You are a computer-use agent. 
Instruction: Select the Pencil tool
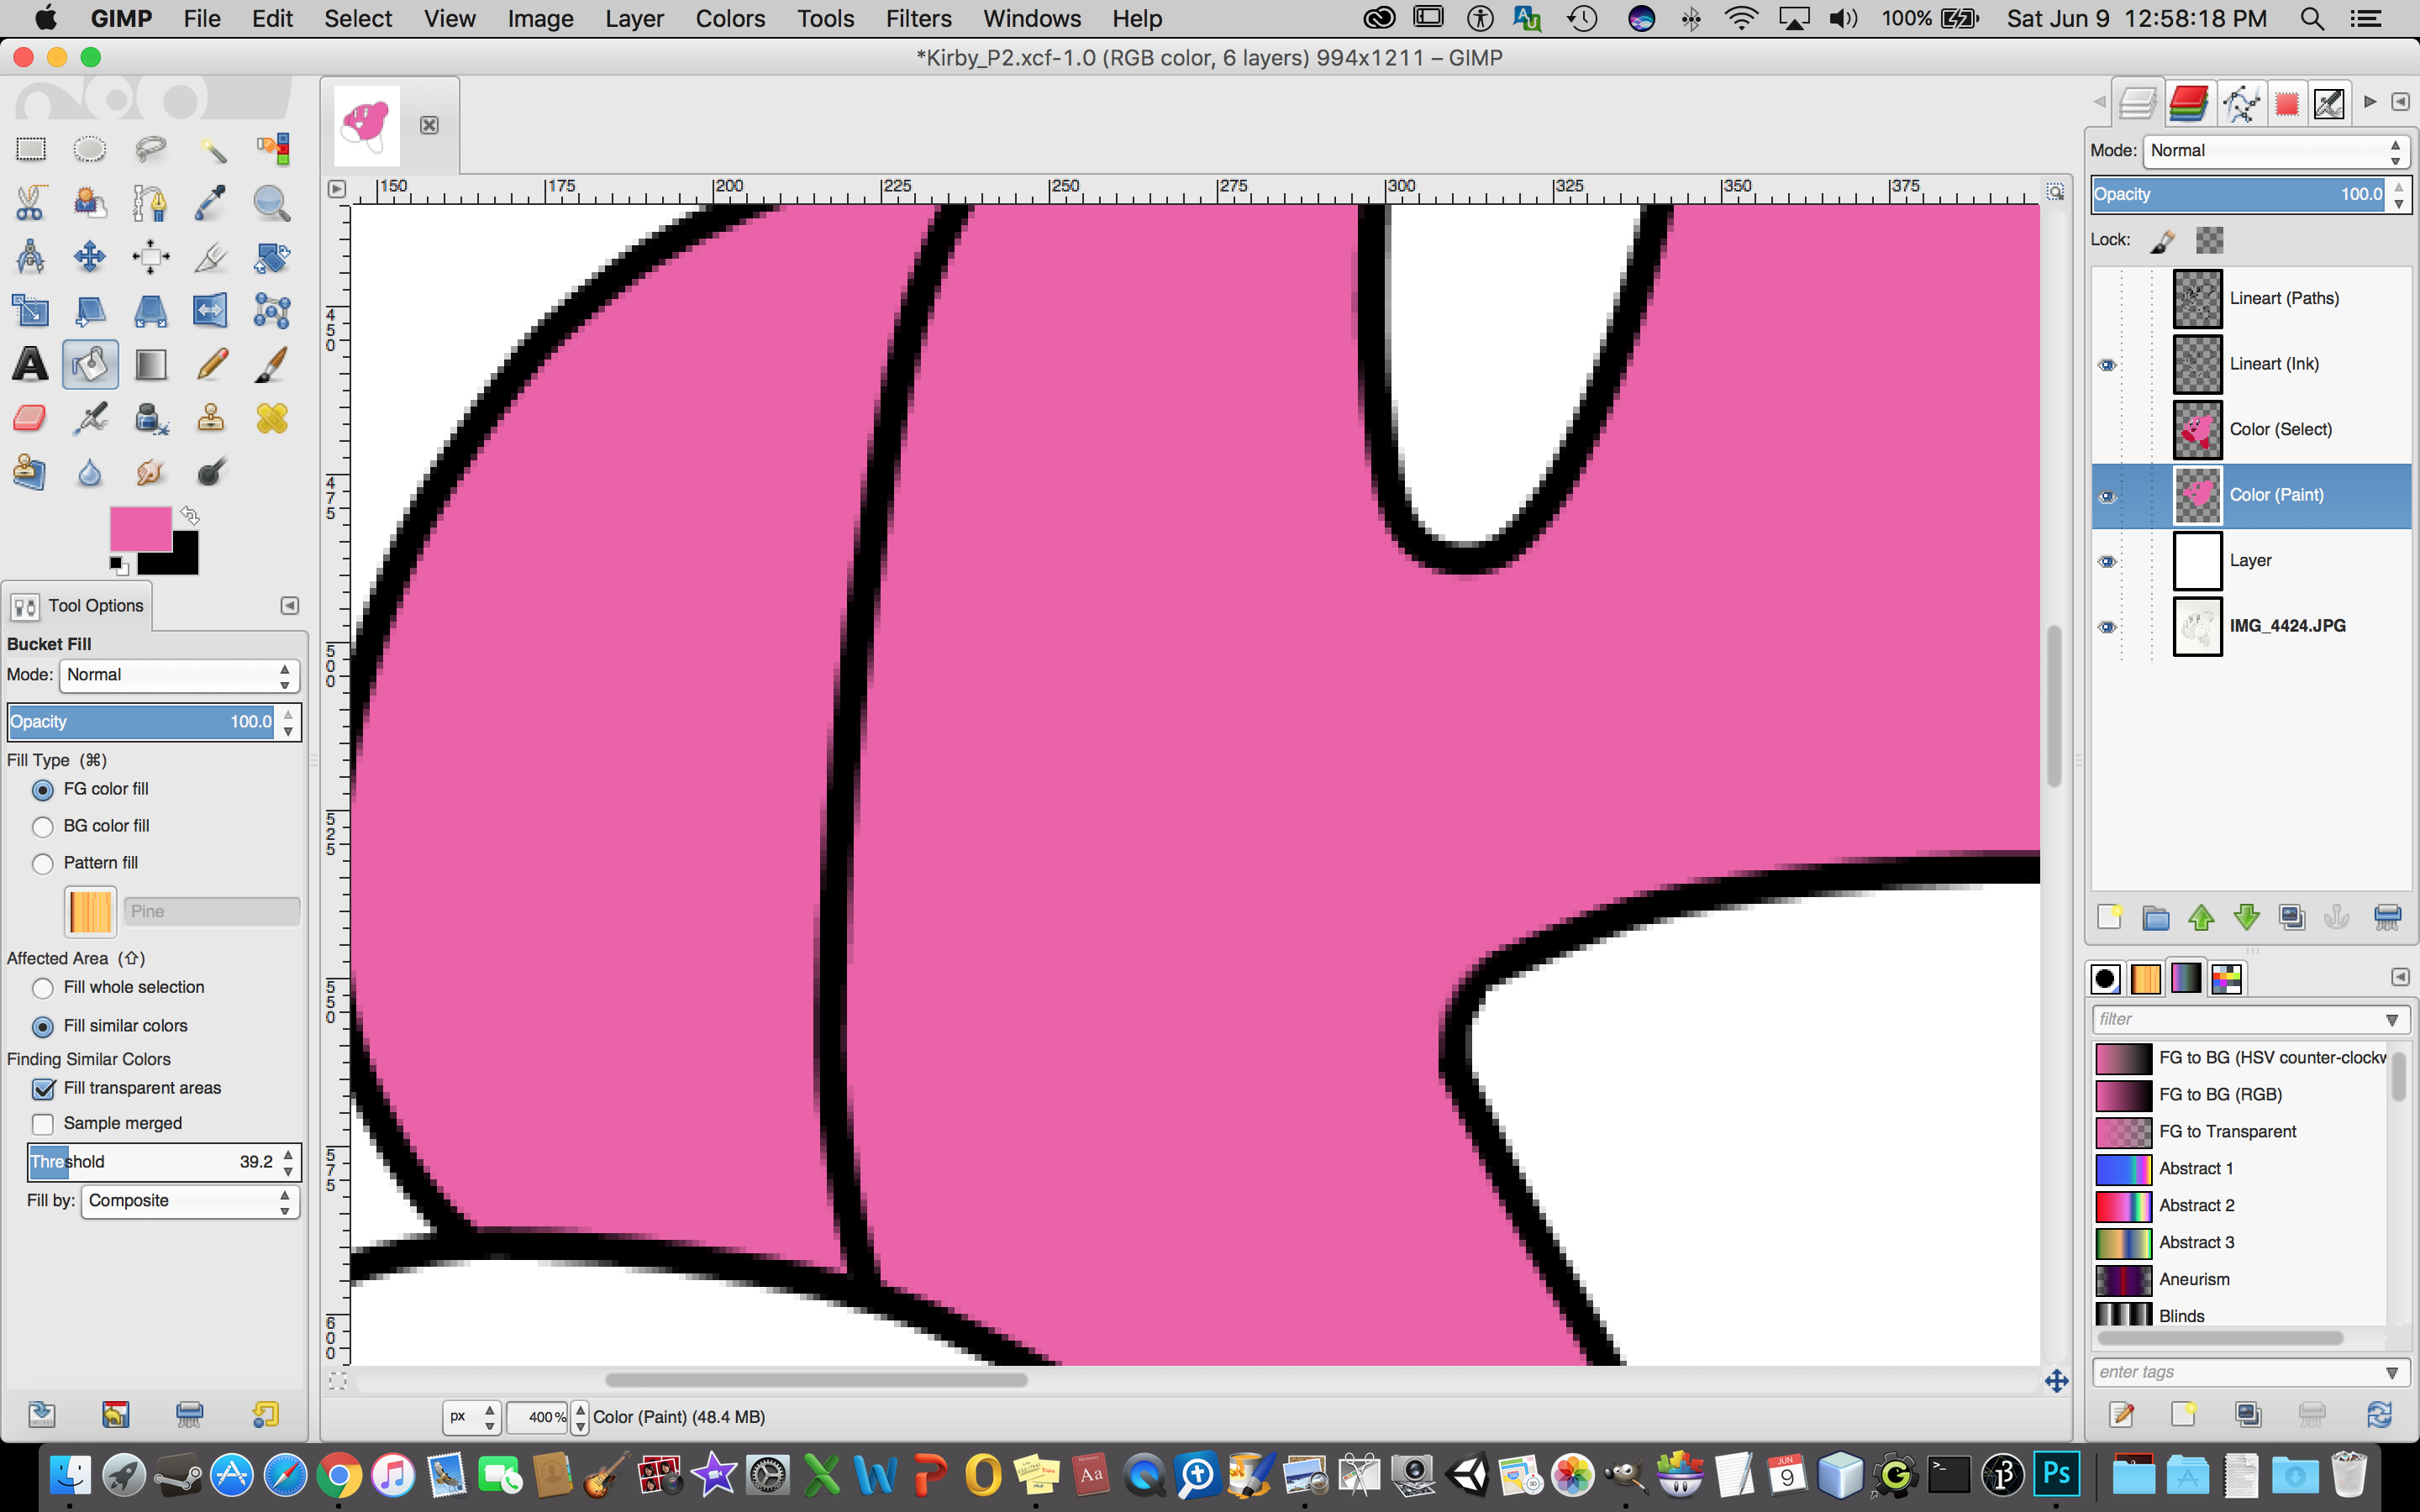click(211, 365)
